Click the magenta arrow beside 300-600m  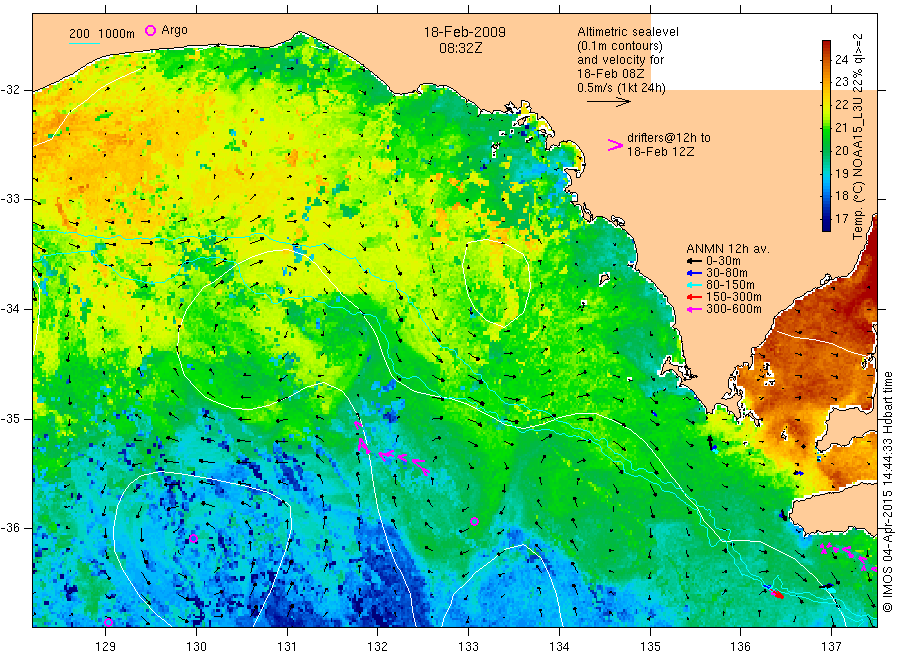pyautogui.click(x=694, y=309)
